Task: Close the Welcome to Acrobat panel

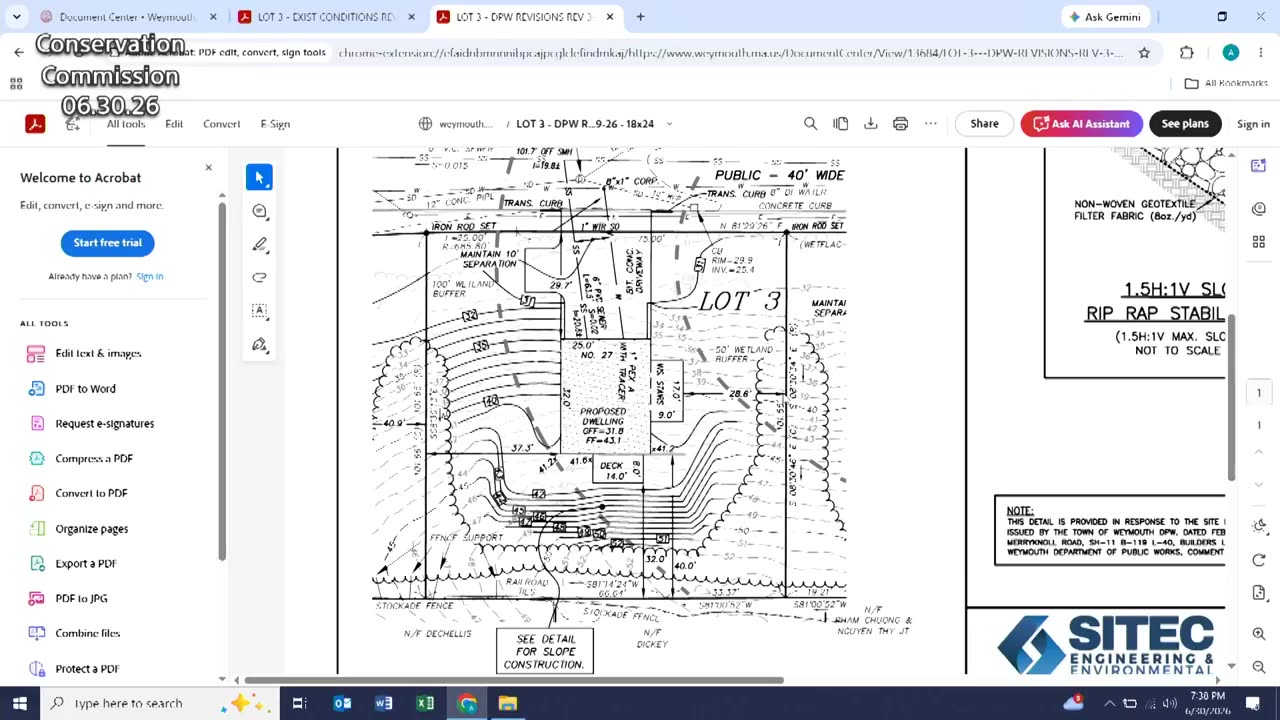Action: coord(208,167)
